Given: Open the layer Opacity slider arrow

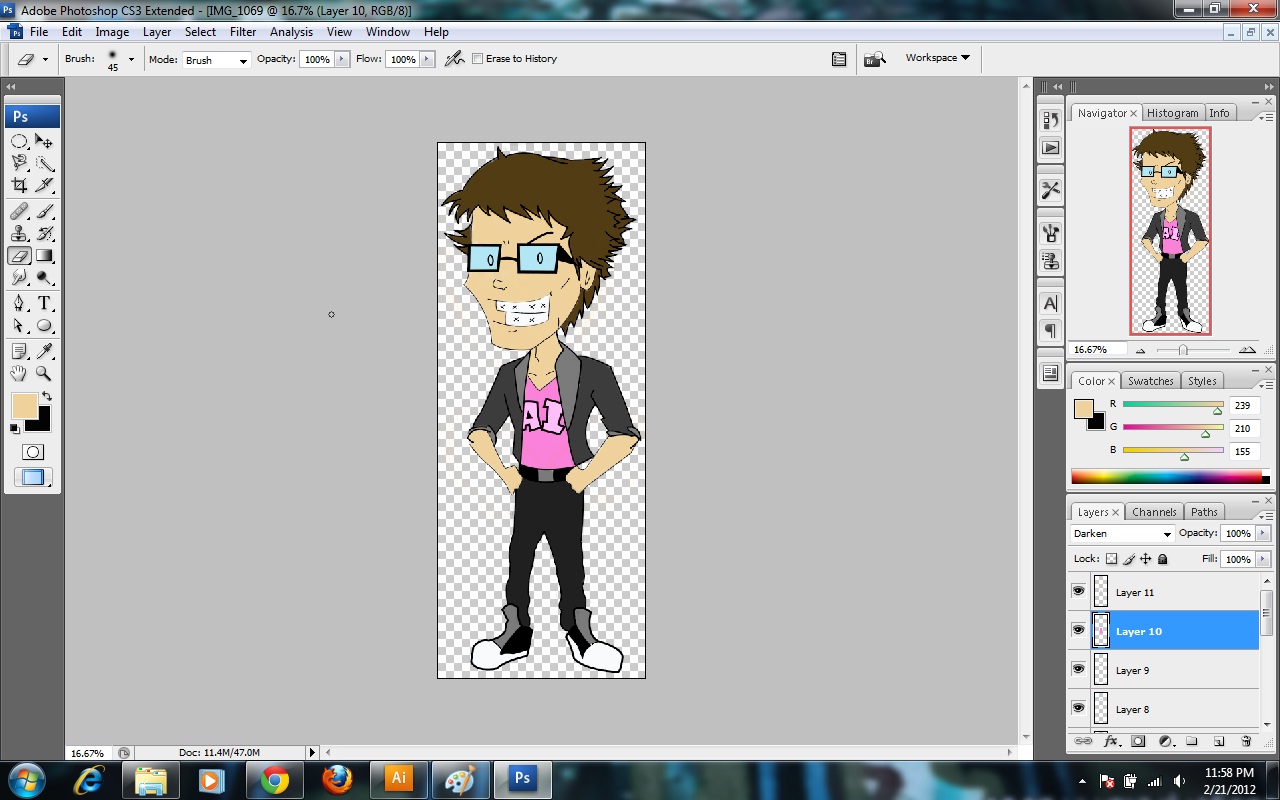Looking at the screenshot, I should coord(1263,534).
